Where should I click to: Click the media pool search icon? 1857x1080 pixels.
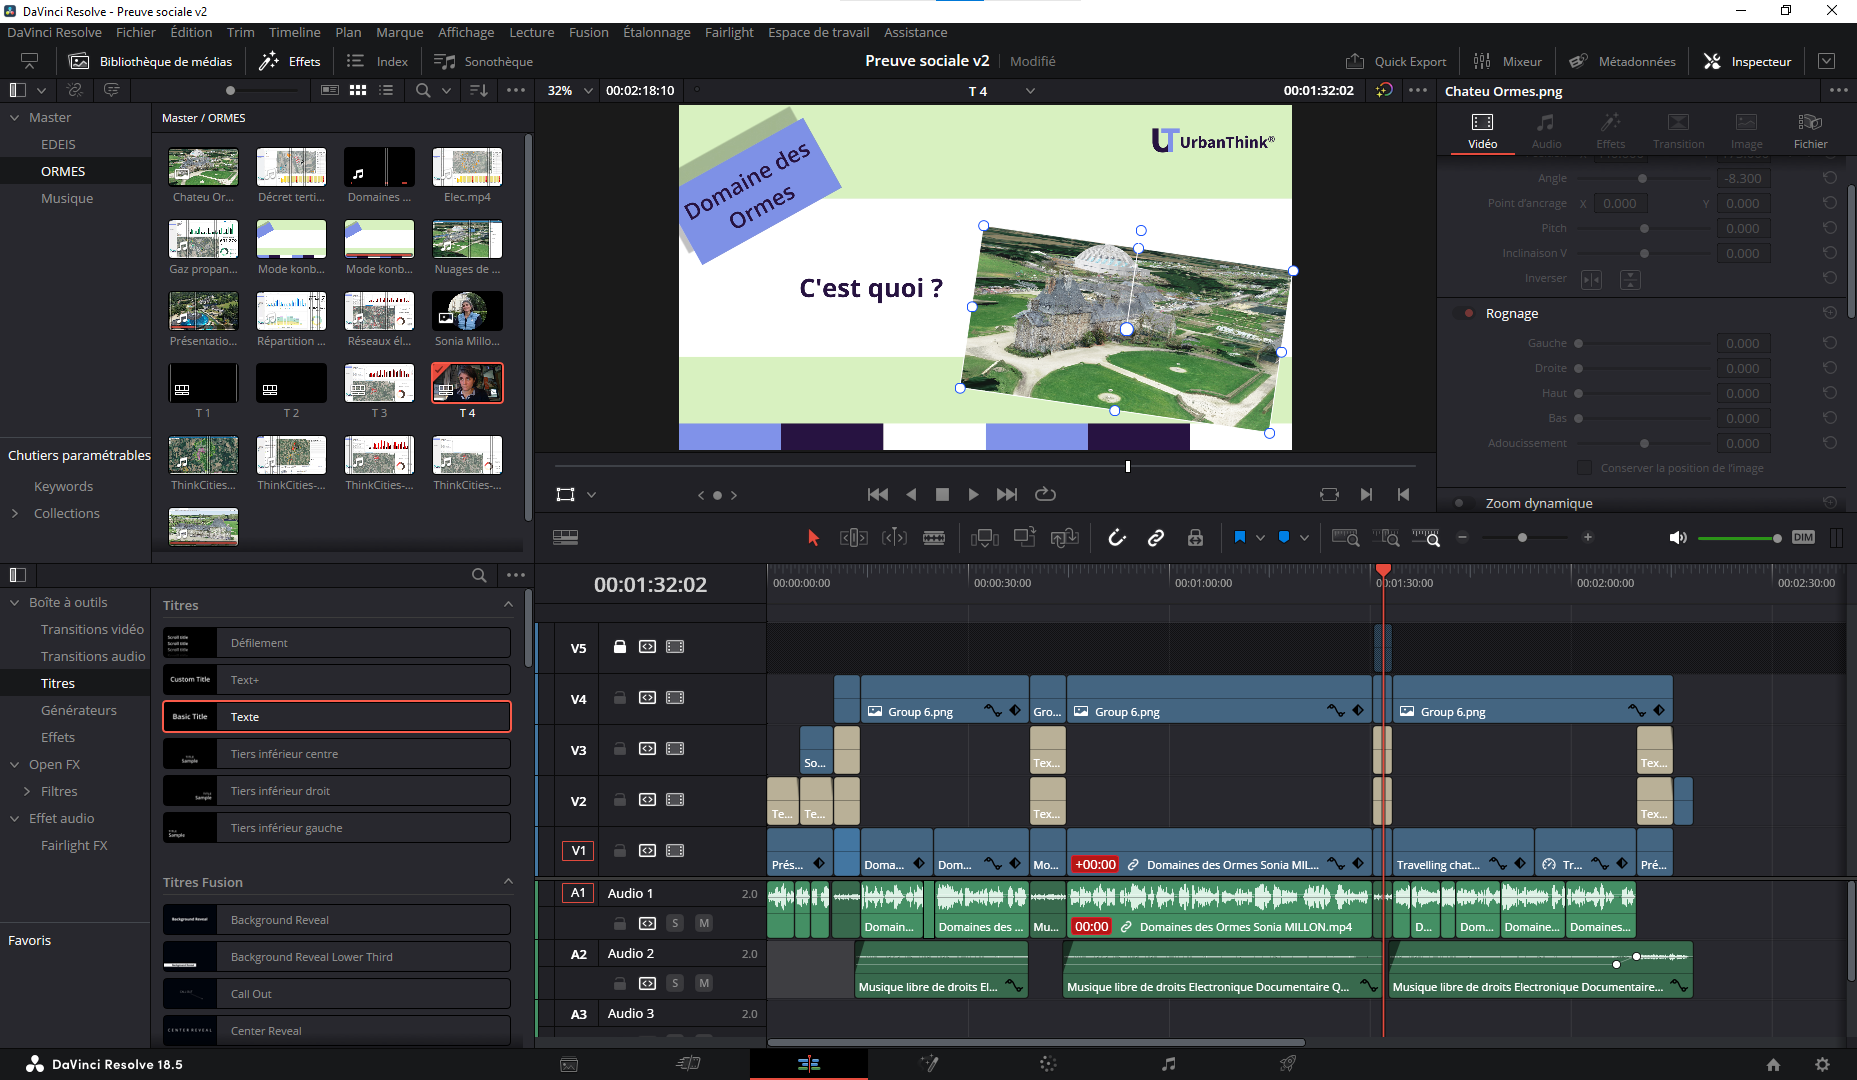(423, 90)
